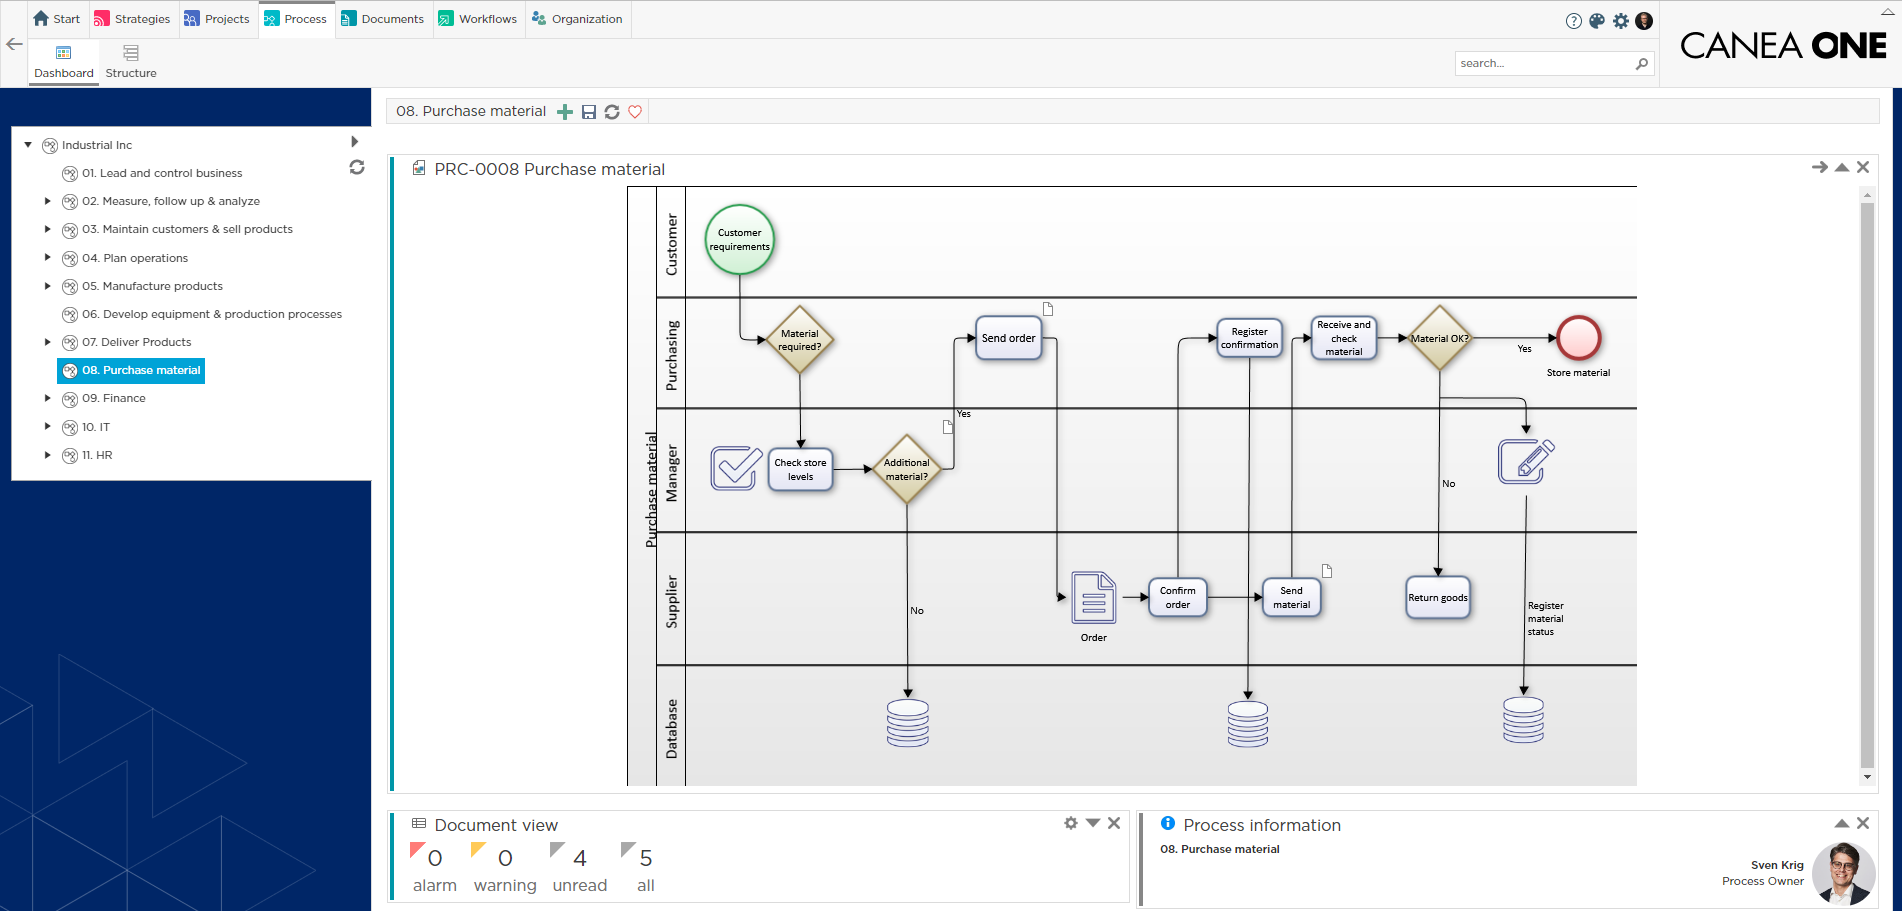This screenshot has height=911, width=1902.
Task: Open application settings via gear icon
Action: [x=1621, y=20]
